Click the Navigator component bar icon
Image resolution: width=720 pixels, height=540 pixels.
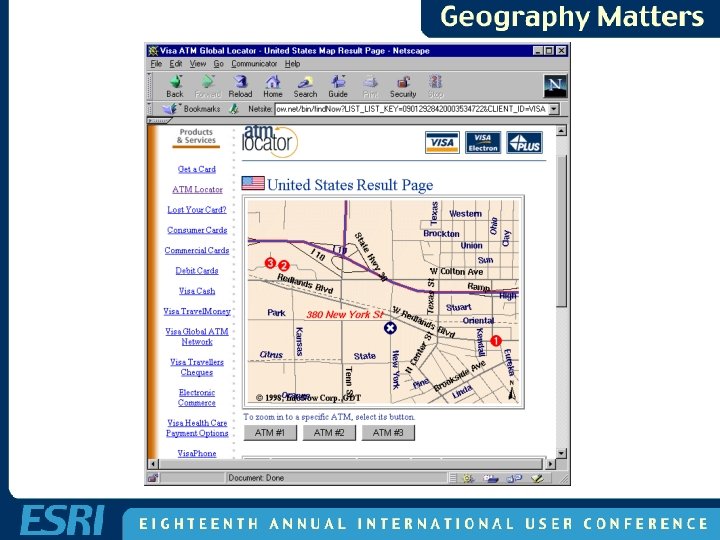(467, 478)
